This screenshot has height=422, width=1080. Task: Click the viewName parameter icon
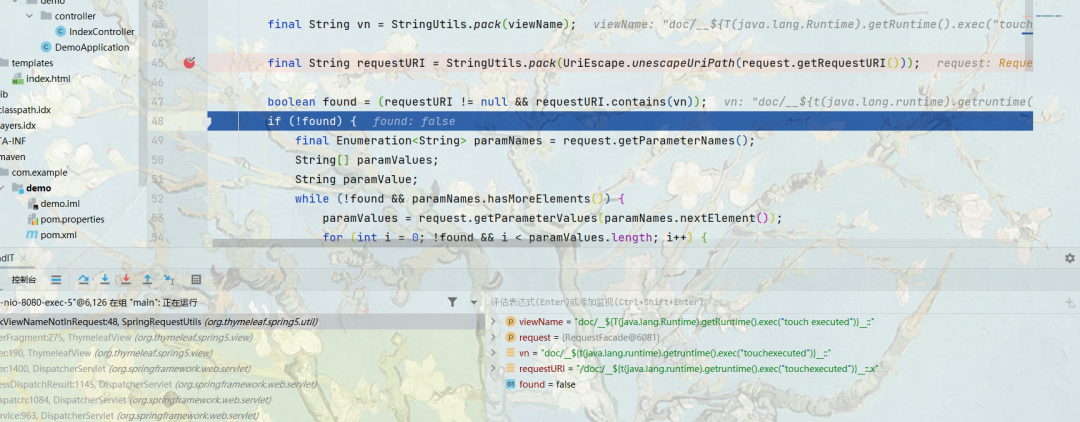(510, 321)
